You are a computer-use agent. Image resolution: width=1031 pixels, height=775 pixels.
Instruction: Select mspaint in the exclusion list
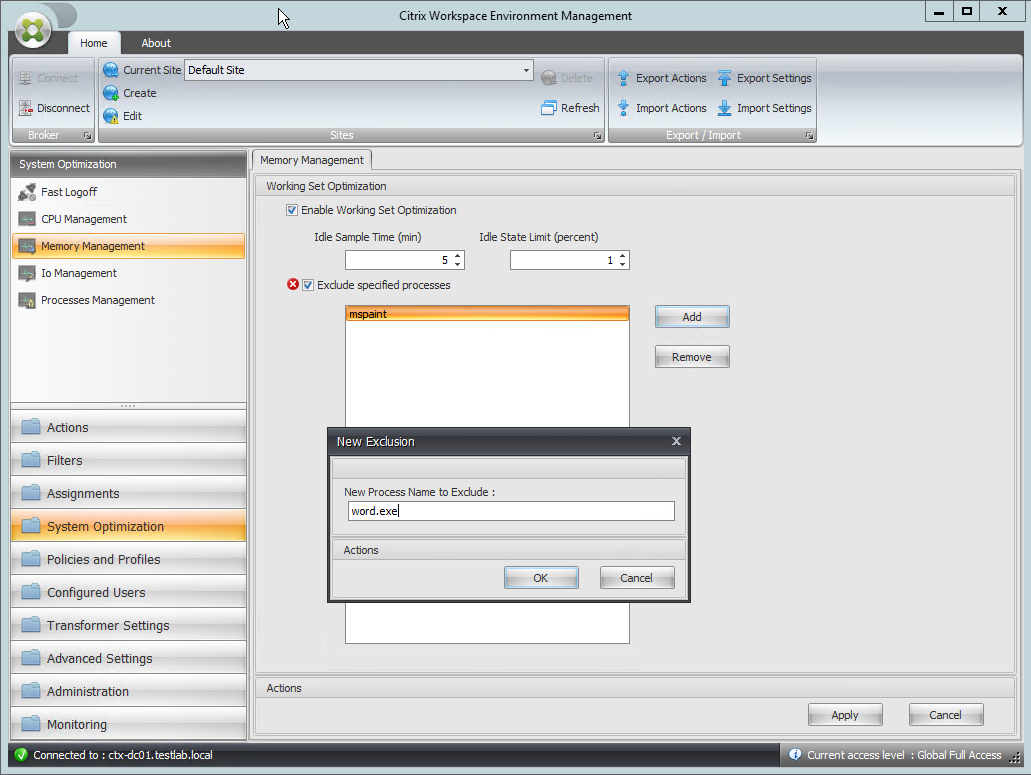[x=487, y=314]
